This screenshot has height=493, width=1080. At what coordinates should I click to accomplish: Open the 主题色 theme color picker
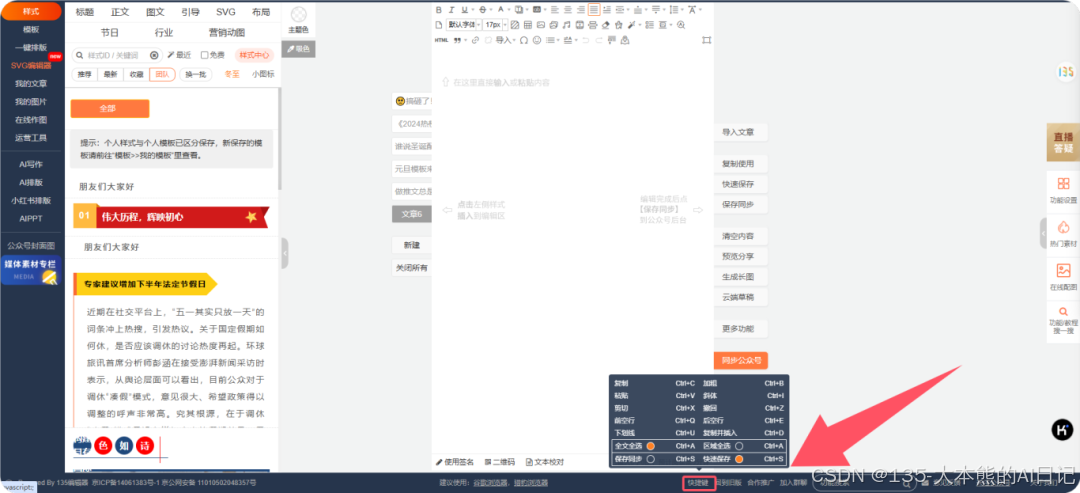(298, 19)
